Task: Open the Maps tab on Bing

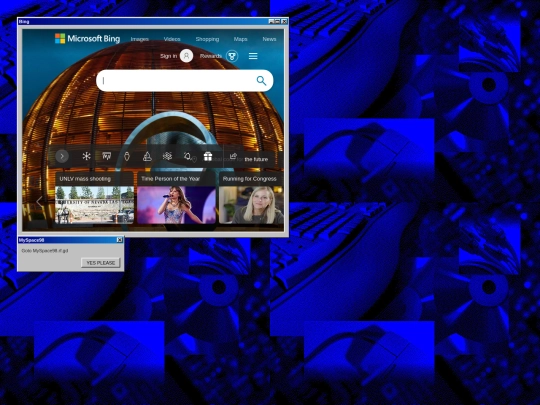Action: [x=240, y=39]
